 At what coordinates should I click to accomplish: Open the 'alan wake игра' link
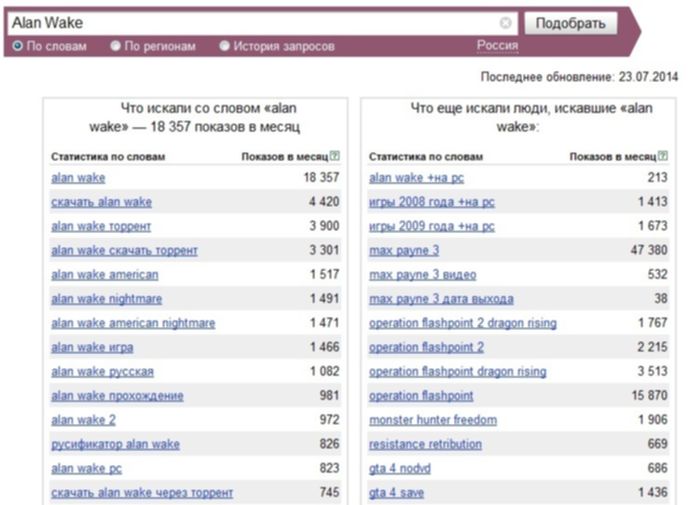[x=92, y=347]
